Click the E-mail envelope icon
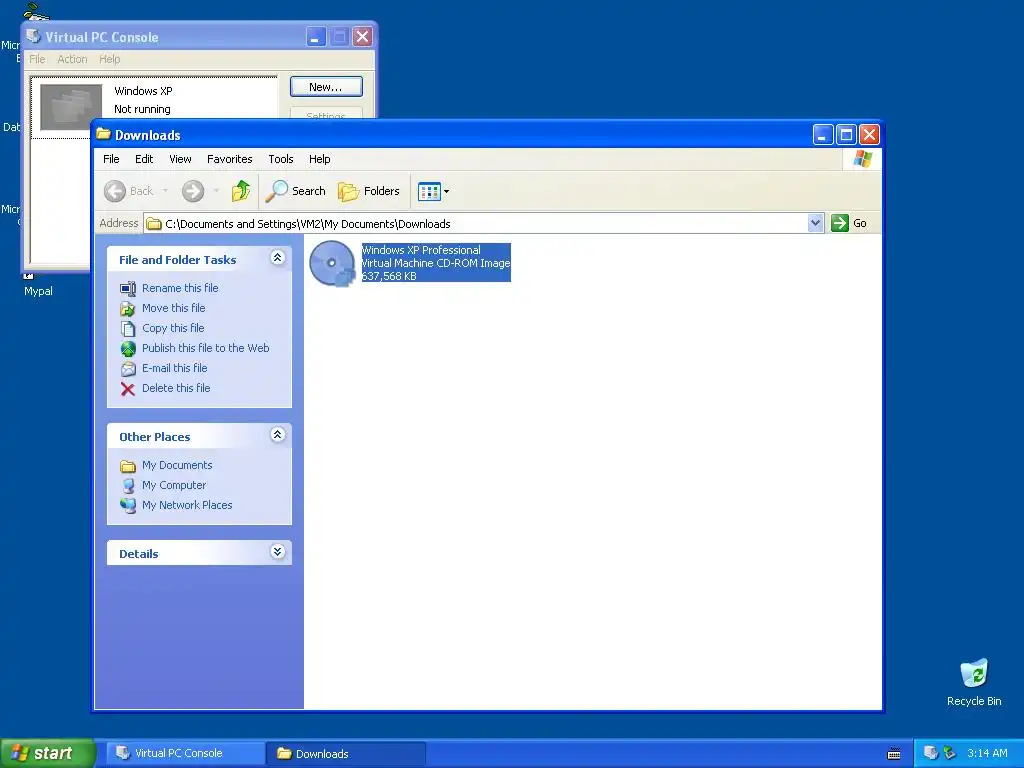1024x768 pixels. [x=128, y=369]
